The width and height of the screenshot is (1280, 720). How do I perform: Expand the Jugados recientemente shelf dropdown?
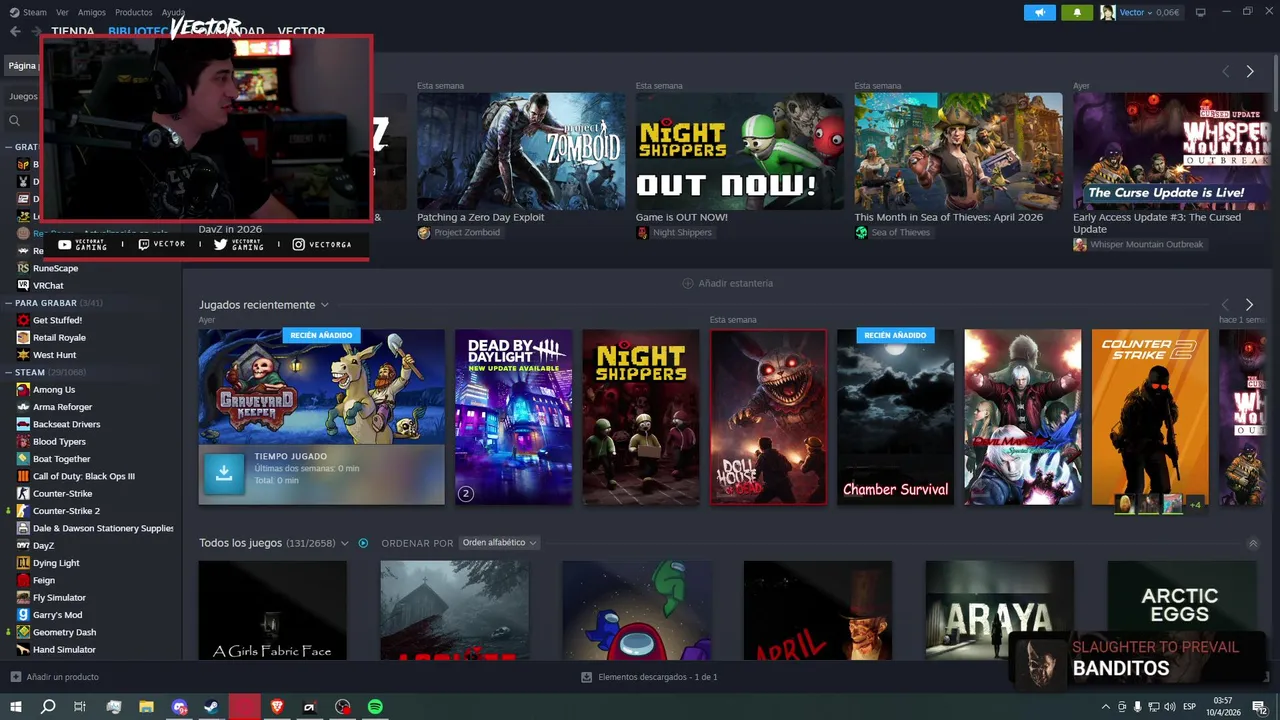[x=324, y=305]
